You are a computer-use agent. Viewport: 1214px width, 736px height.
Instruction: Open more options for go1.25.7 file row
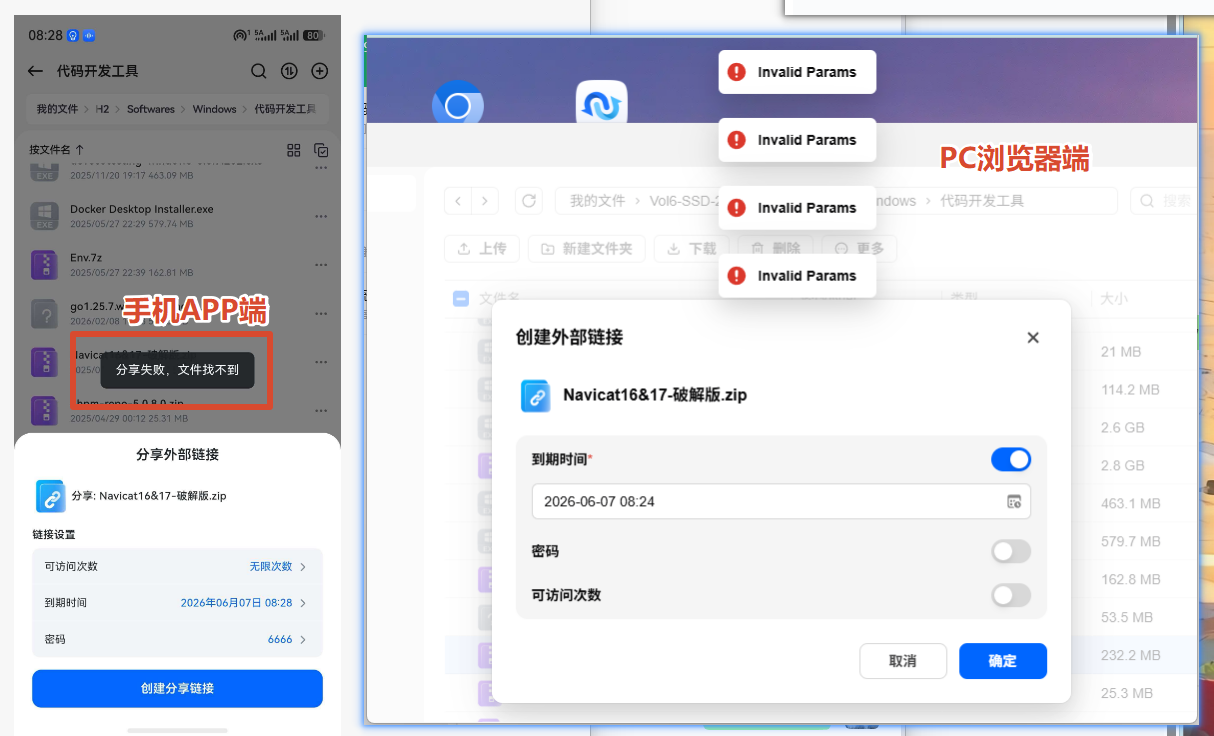(x=321, y=312)
